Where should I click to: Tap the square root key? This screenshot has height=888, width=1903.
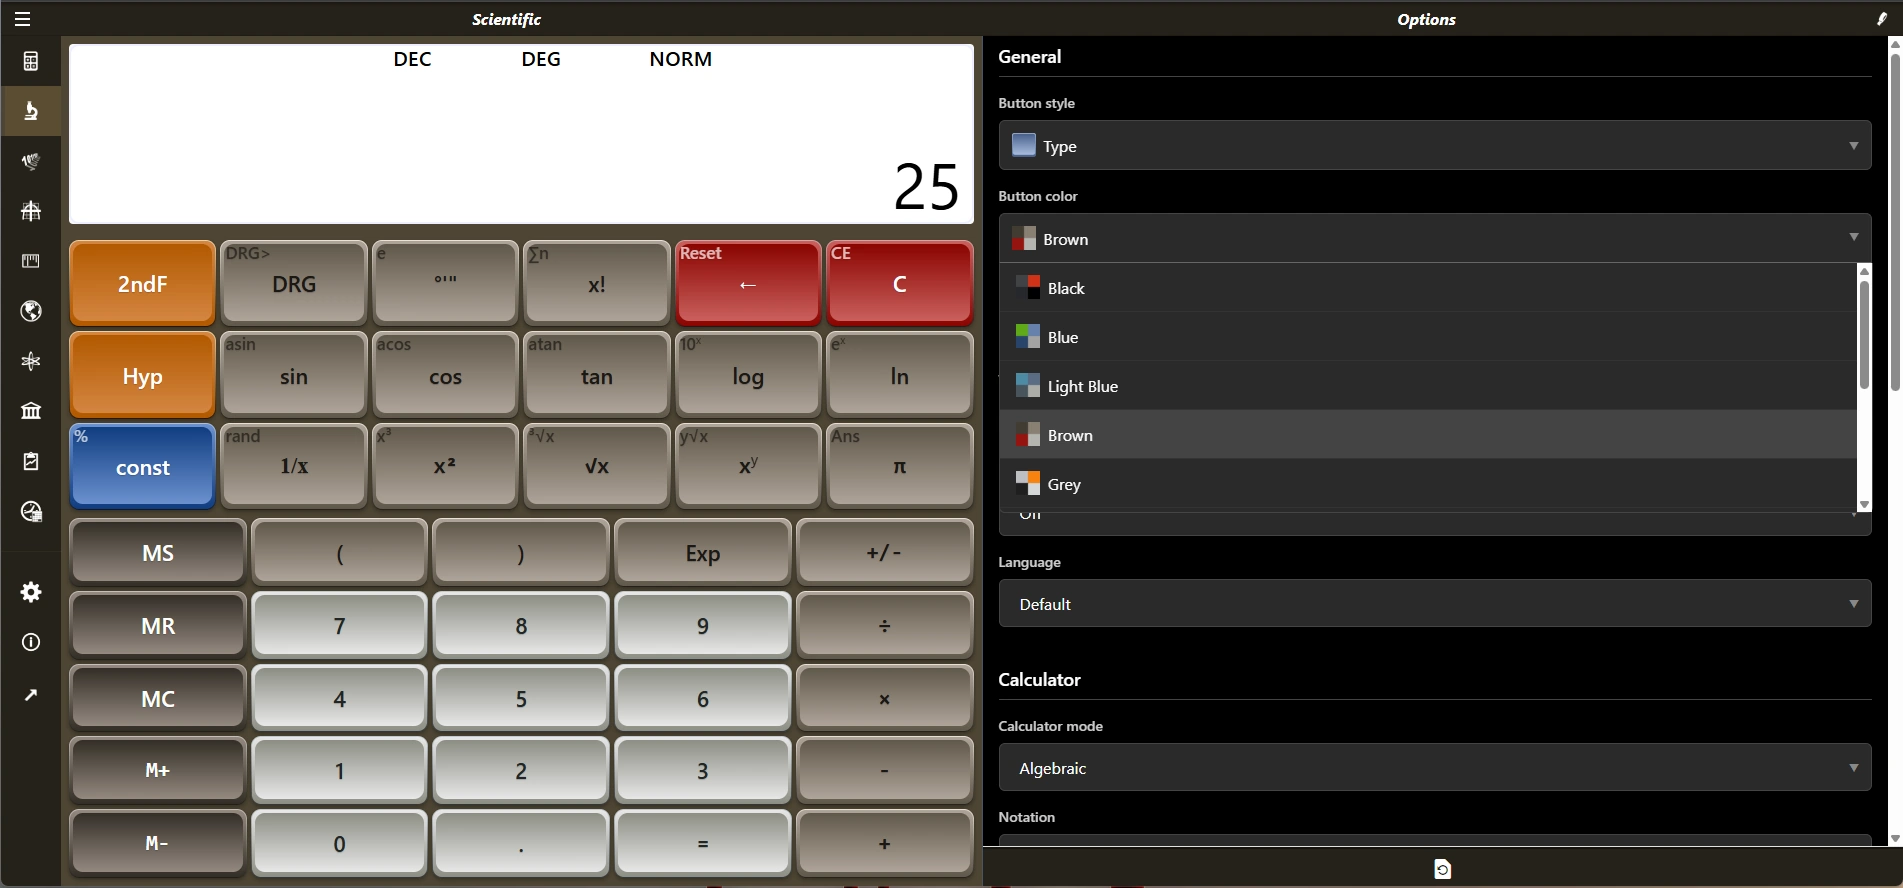click(597, 466)
